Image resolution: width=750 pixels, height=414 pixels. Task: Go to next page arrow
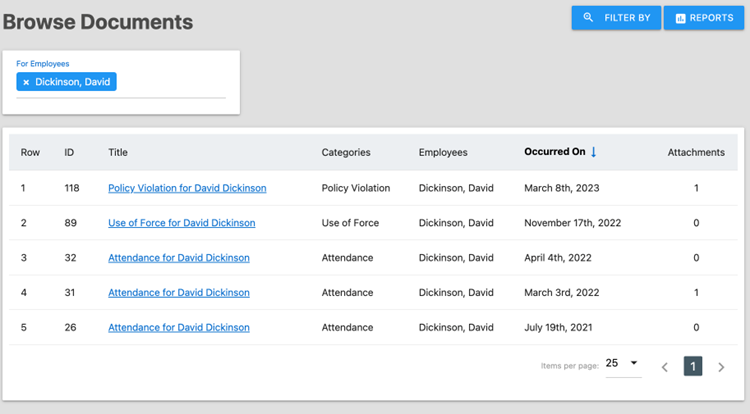click(721, 367)
